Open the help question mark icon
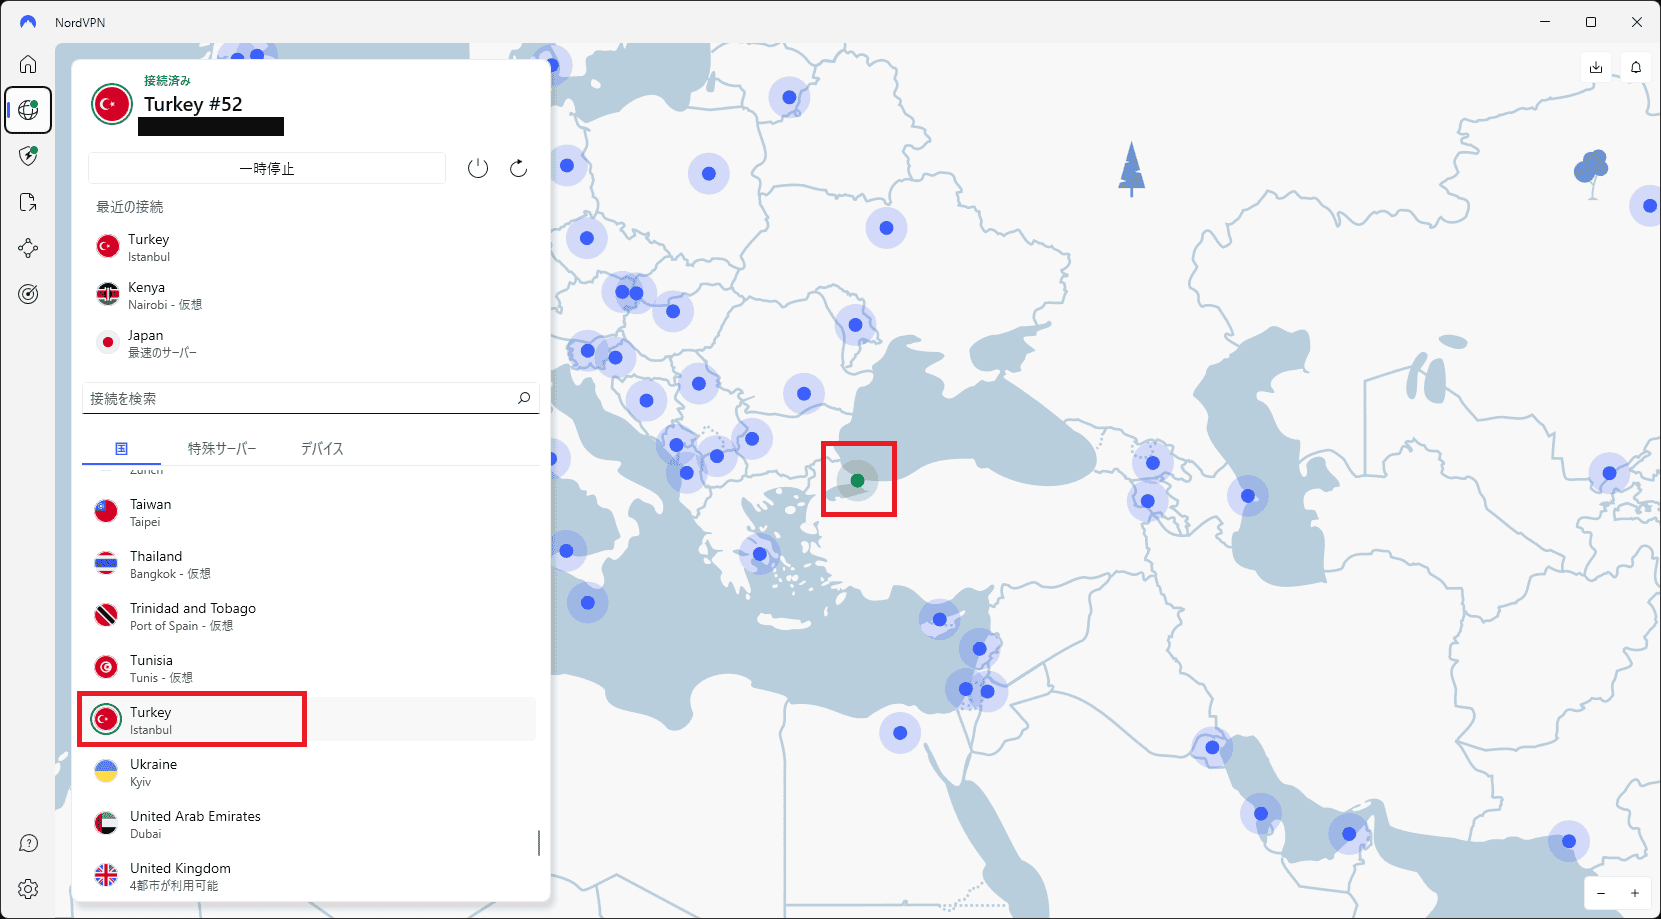The image size is (1661, 919). 28,843
